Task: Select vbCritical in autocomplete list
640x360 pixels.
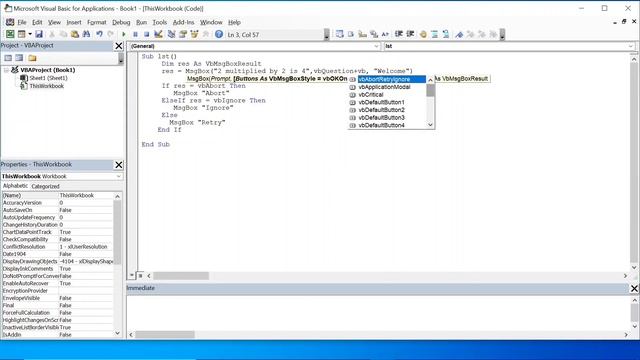Action: point(387,95)
